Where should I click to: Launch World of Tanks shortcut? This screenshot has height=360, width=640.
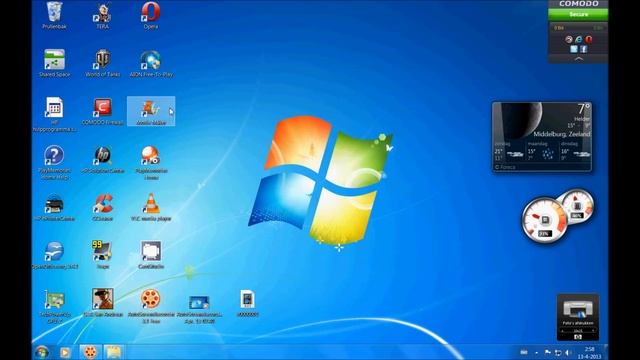pyautogui.click(x=102, y=63)
